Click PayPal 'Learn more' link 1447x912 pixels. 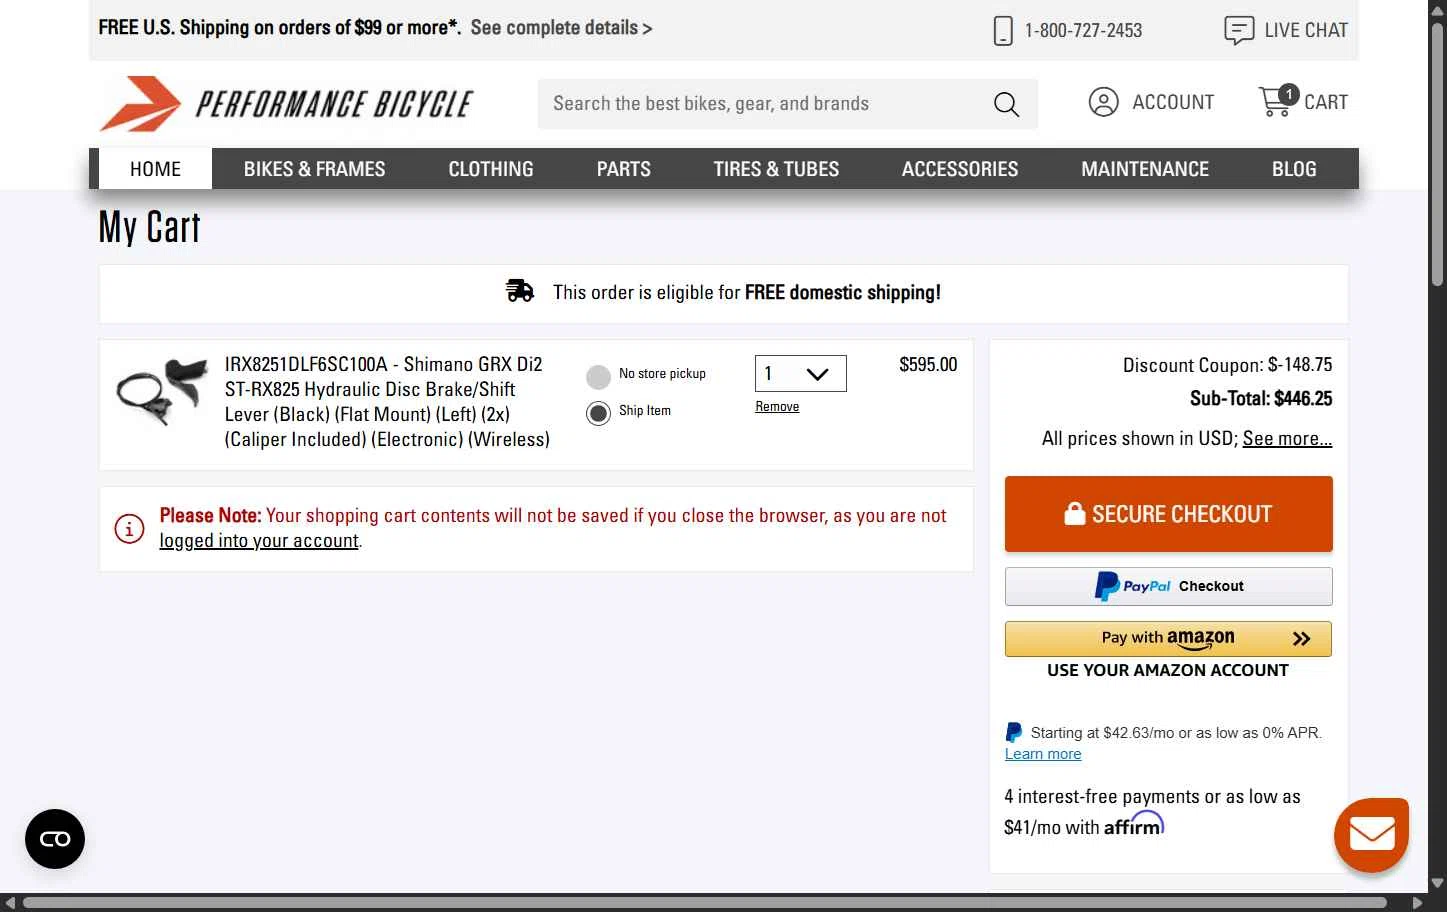pos(1043,754)
